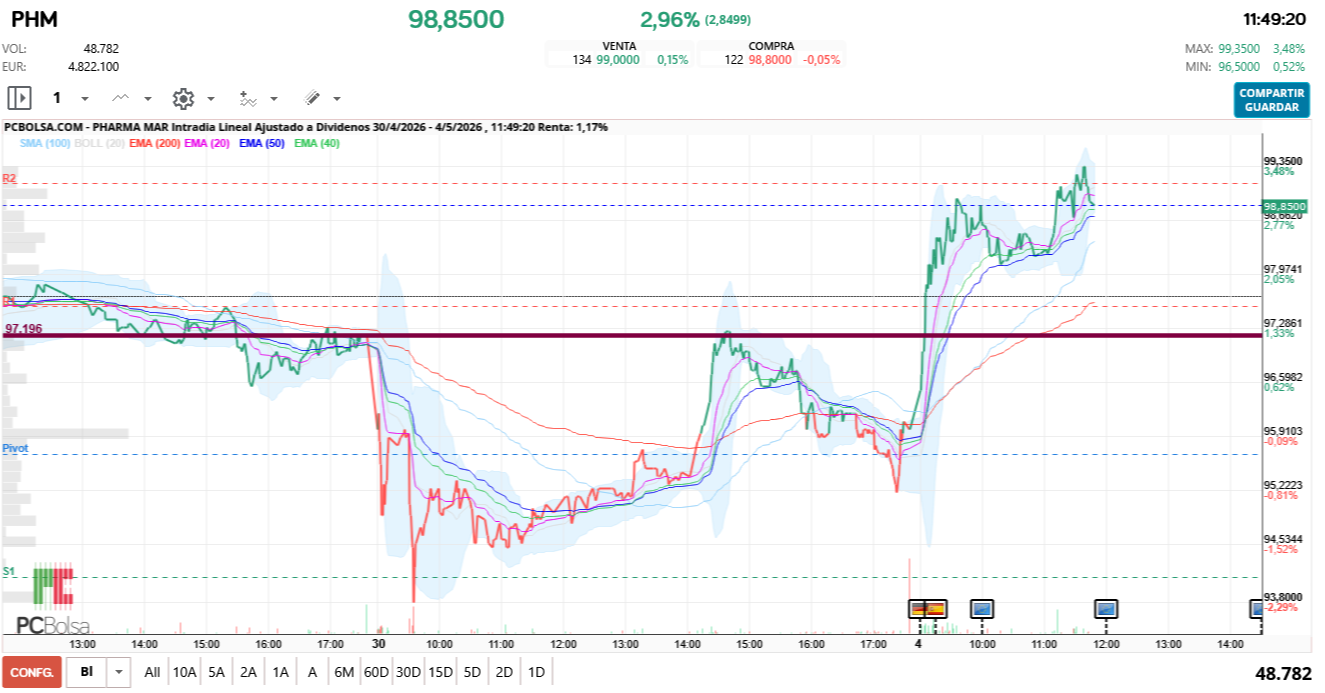Select the 60D time range
The width and height of the screenshot is (1325, 693).
click(376, 673)
